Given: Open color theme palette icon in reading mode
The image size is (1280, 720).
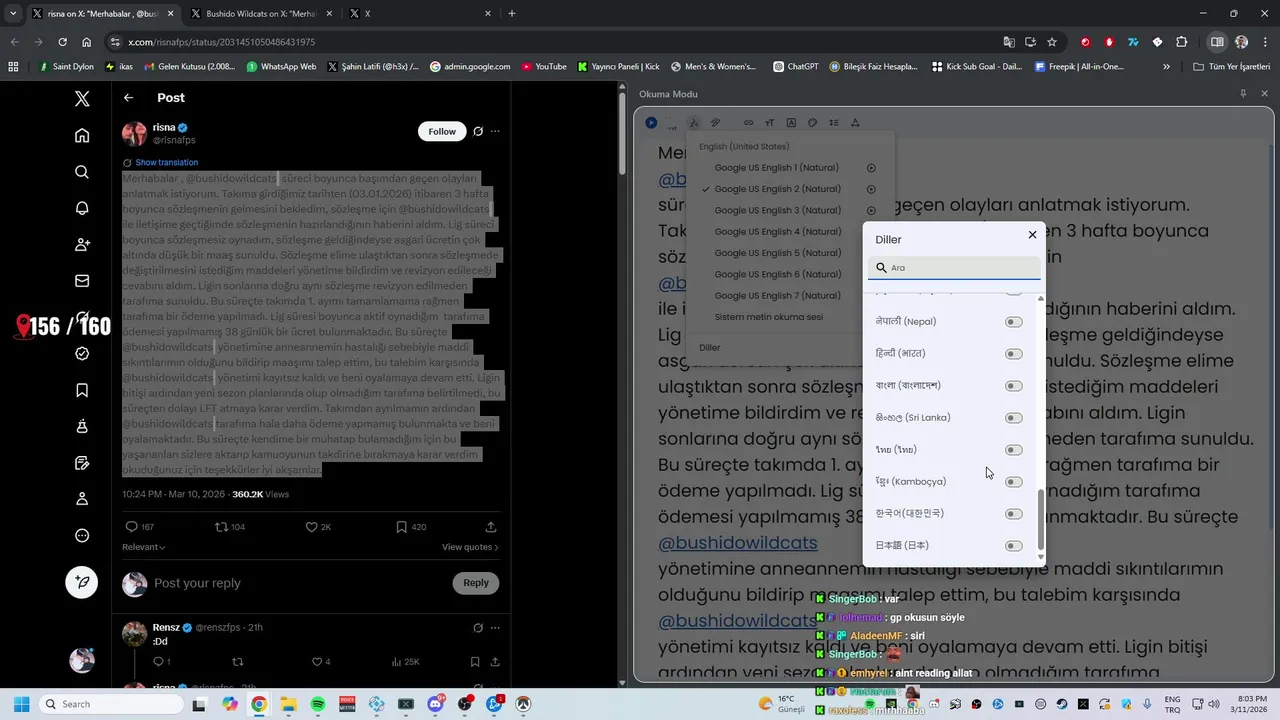Looking at the screenshot, I should (812, 122).
